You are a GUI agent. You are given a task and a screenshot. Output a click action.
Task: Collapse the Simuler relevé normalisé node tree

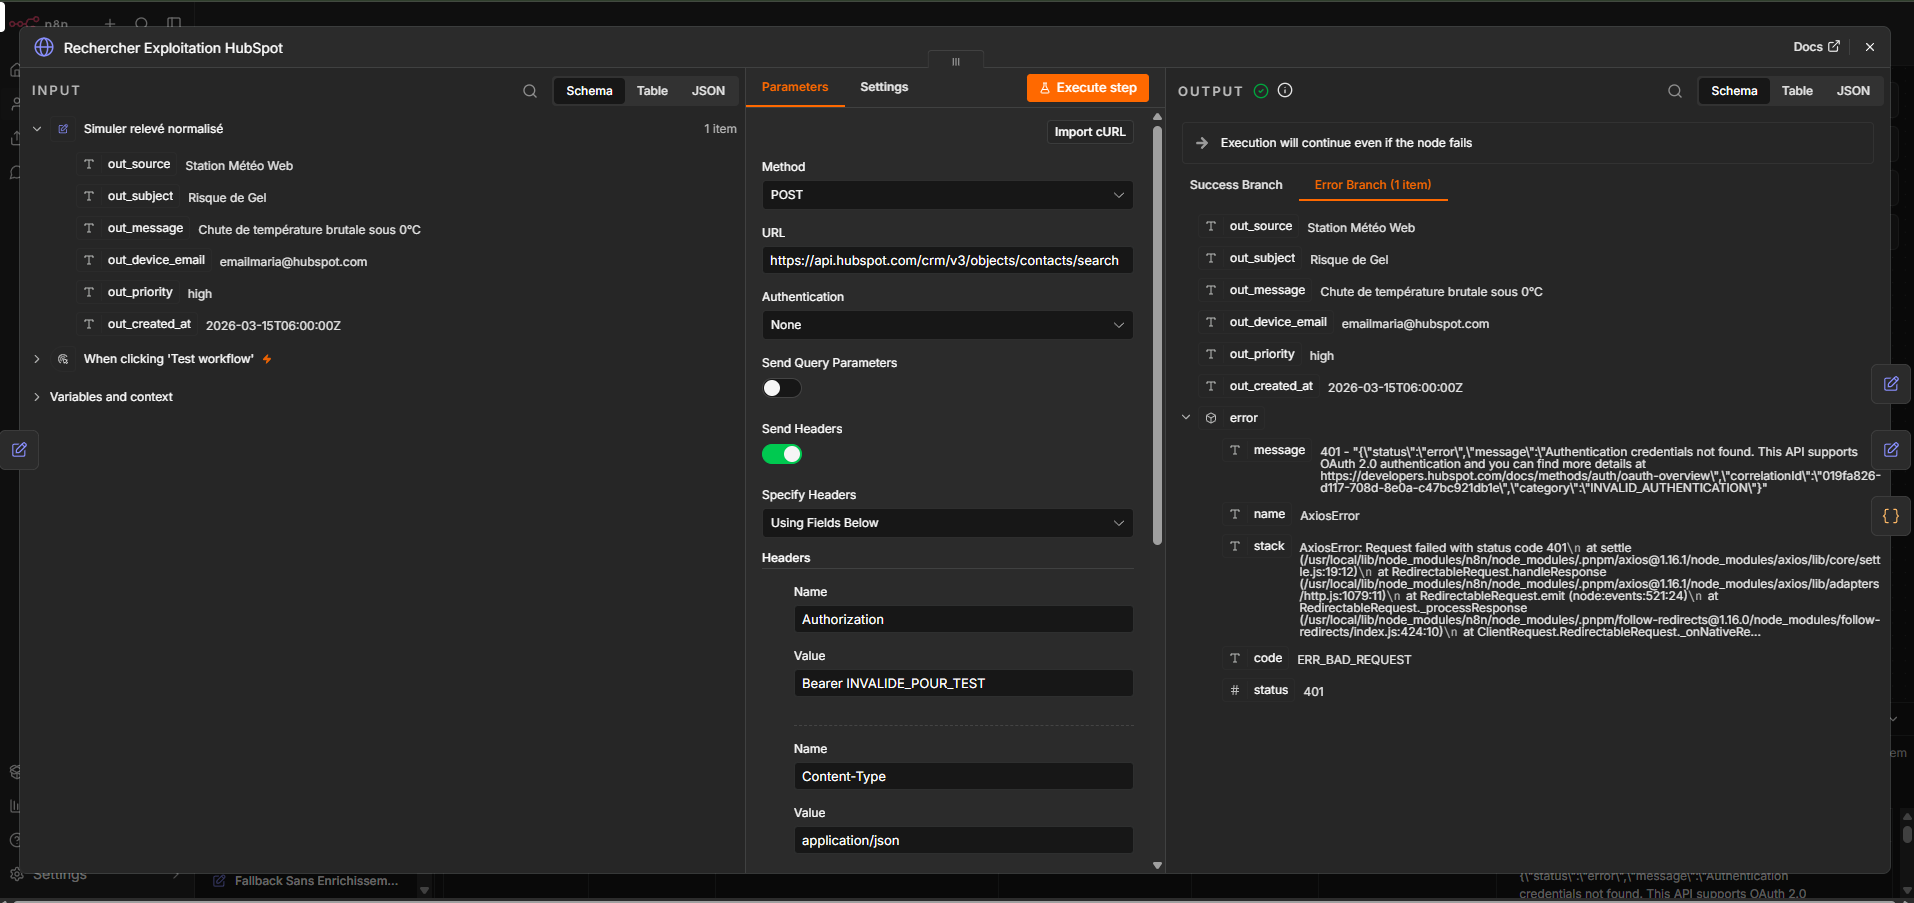(x=37, y=129)
